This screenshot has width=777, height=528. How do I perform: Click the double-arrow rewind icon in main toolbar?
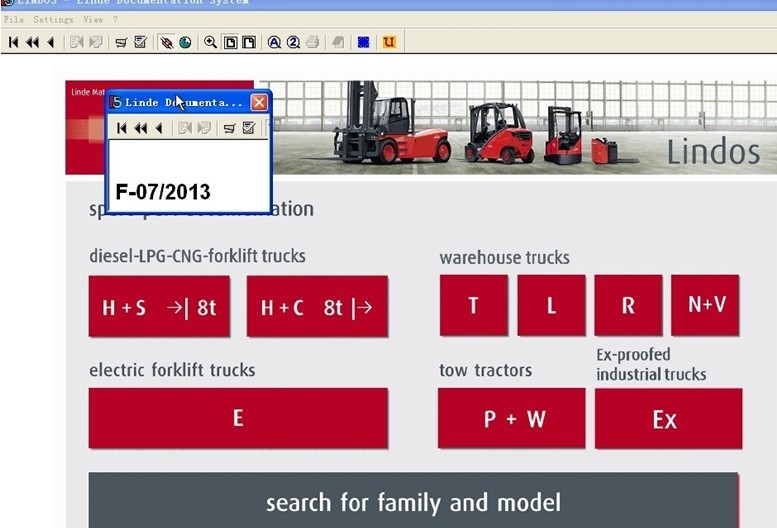pyautogui.click(x=32, y=42)
